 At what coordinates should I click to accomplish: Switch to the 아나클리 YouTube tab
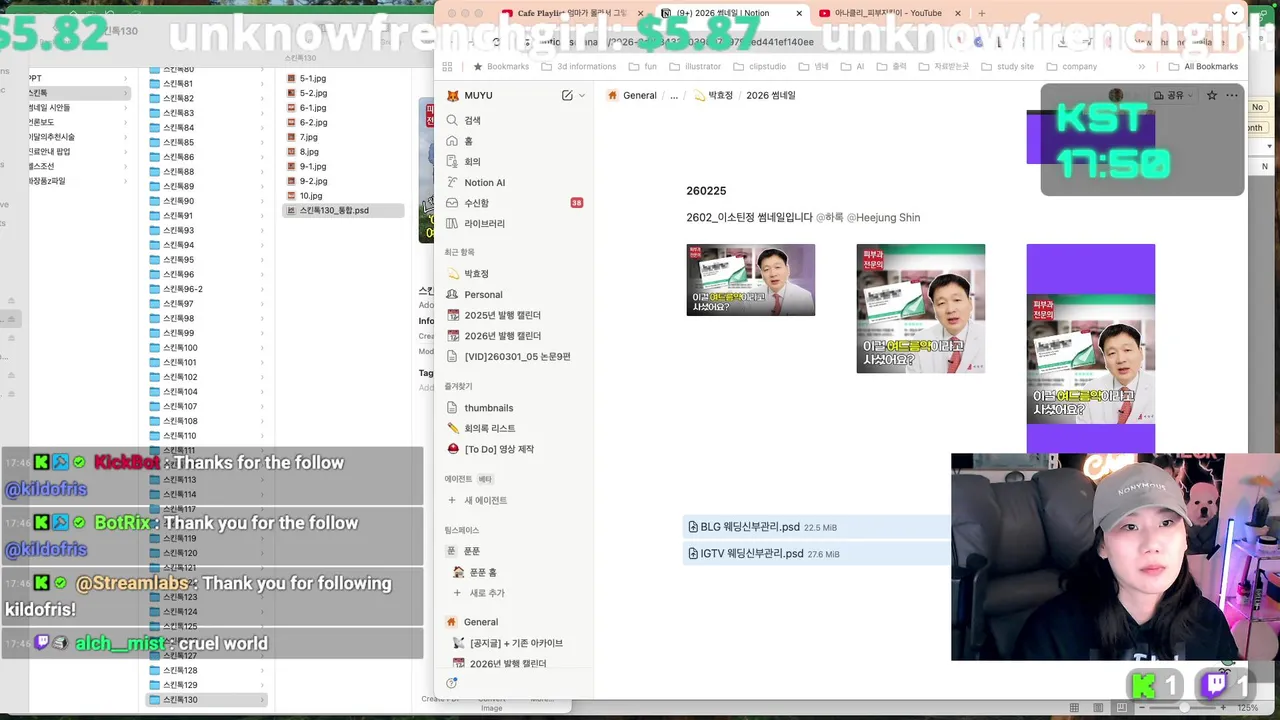pos(888,13)
